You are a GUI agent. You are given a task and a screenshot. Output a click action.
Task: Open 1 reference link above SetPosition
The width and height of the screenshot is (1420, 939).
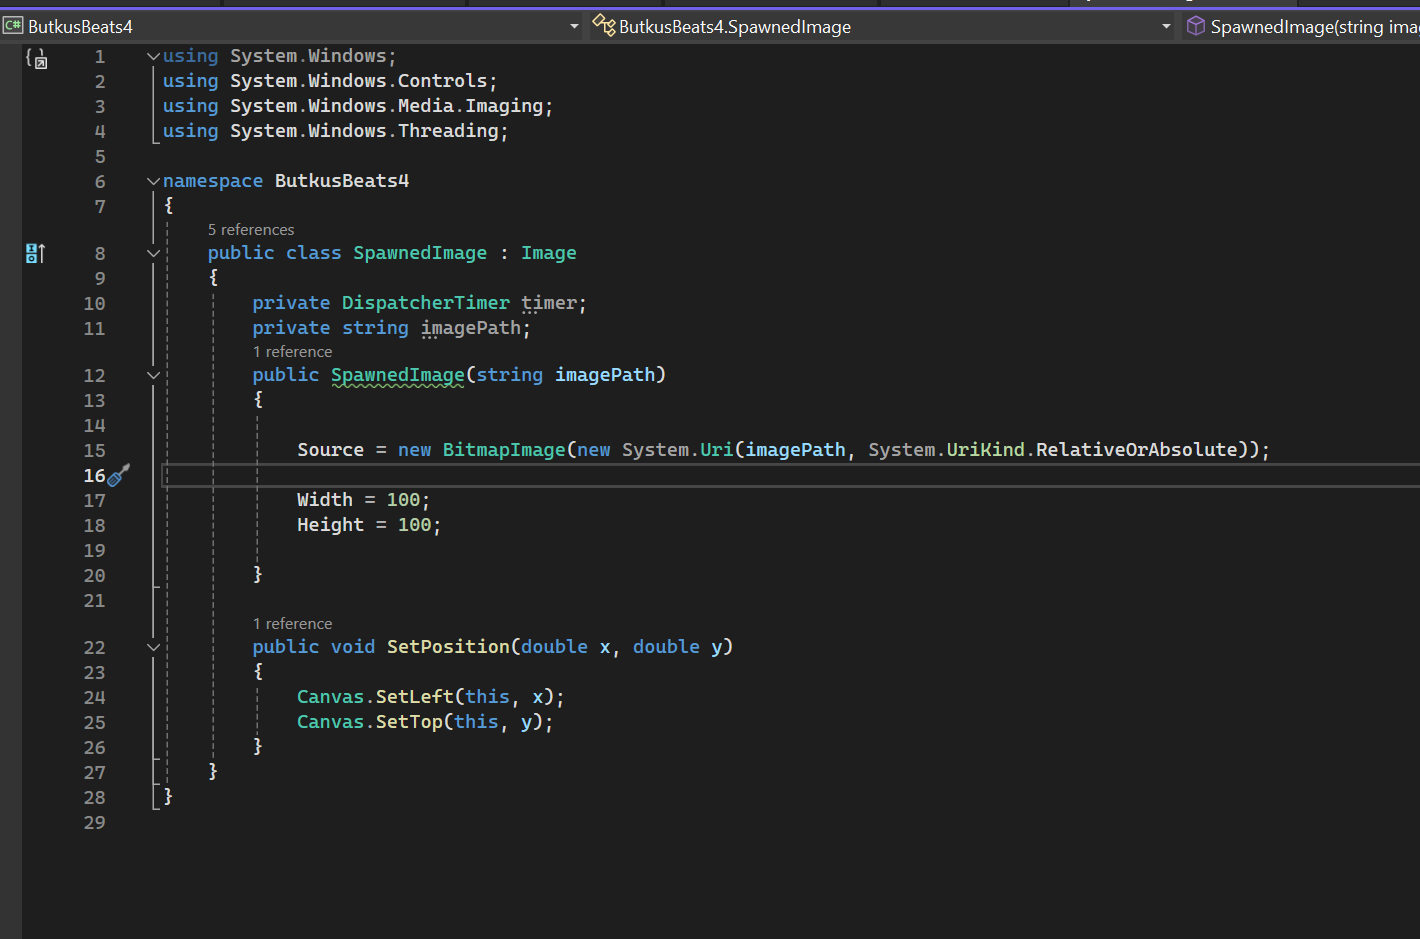tap(292, 624)
